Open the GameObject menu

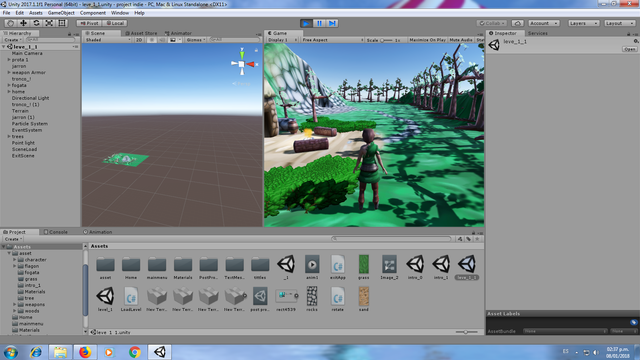click(61, 13)
